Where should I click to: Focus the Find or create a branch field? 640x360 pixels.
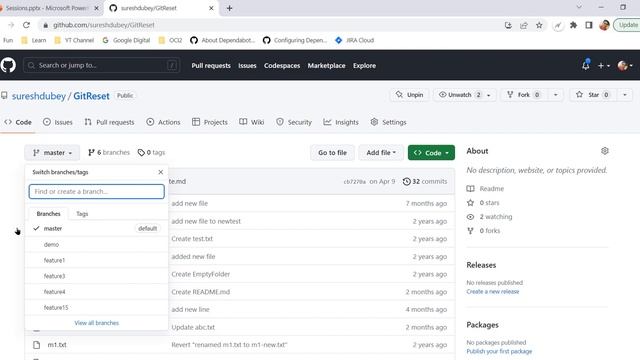click(97, 191)
